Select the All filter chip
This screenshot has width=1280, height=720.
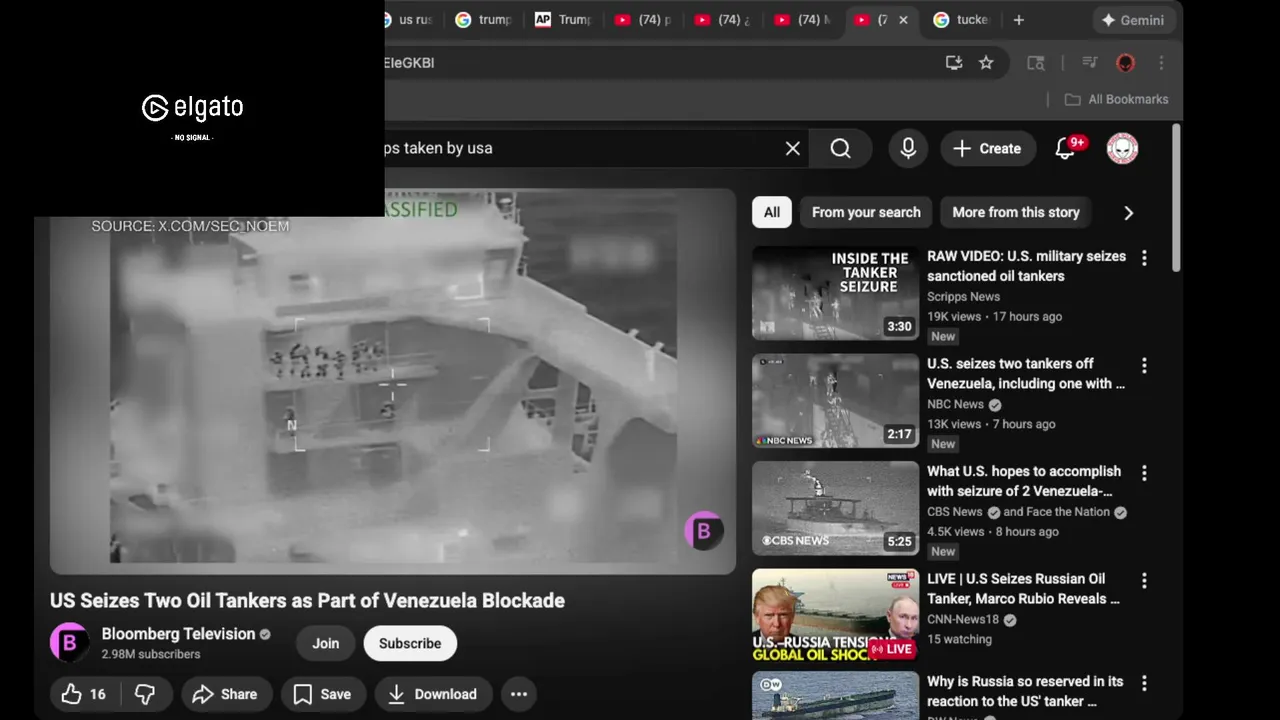pos(772,212)
